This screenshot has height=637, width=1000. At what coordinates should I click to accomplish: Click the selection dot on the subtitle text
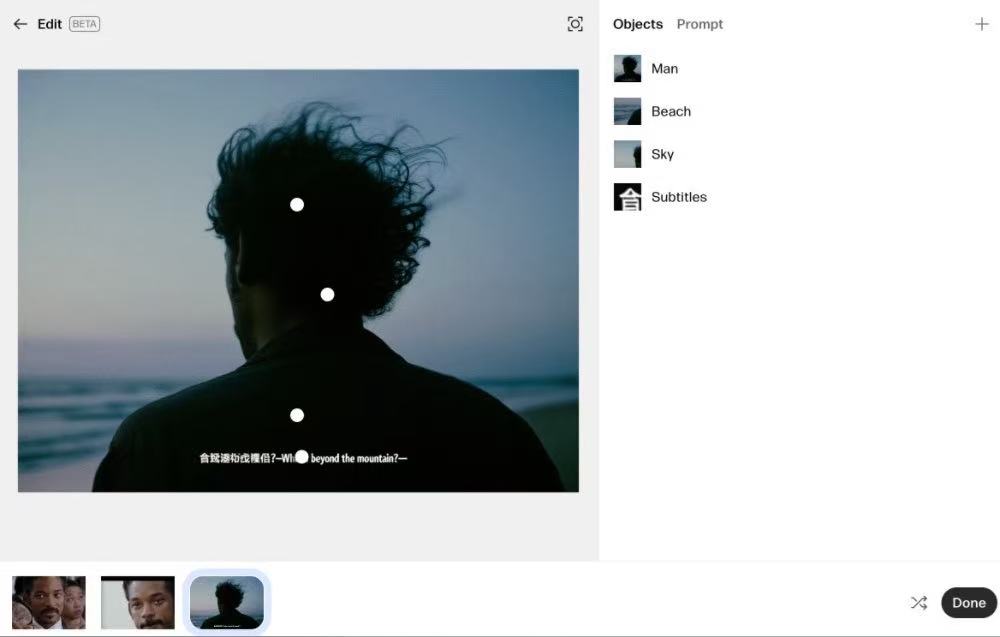point(301,457)
